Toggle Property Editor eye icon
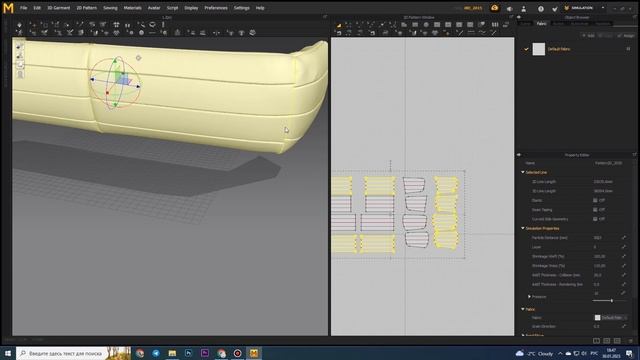This screenshot has height=360, width=640. coord(519,155)
